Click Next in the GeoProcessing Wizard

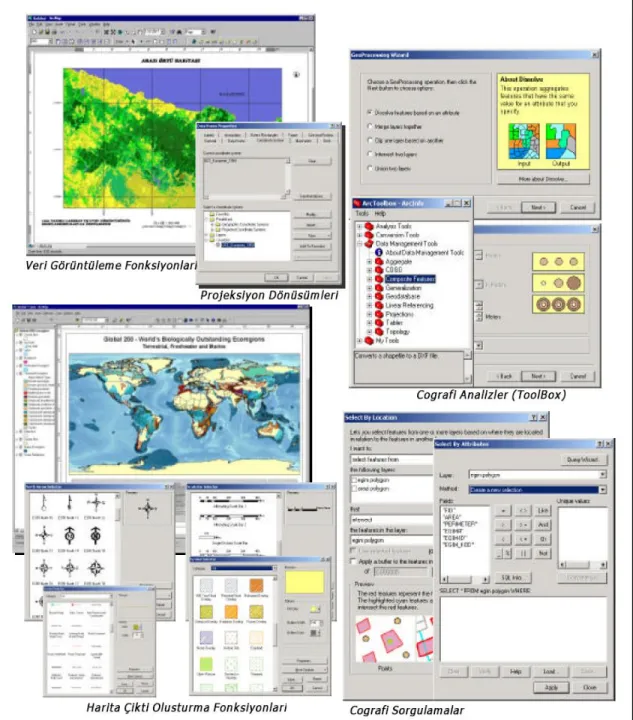pos(538,208)
